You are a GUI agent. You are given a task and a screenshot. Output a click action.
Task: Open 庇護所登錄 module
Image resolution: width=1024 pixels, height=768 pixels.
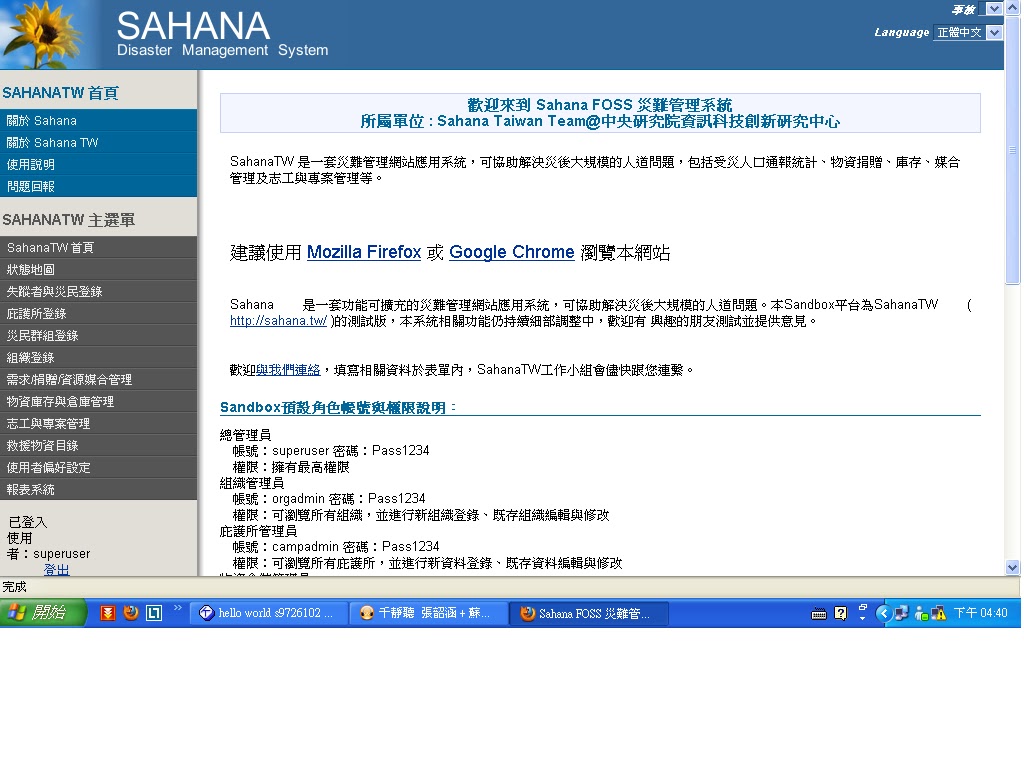[98, 313]
